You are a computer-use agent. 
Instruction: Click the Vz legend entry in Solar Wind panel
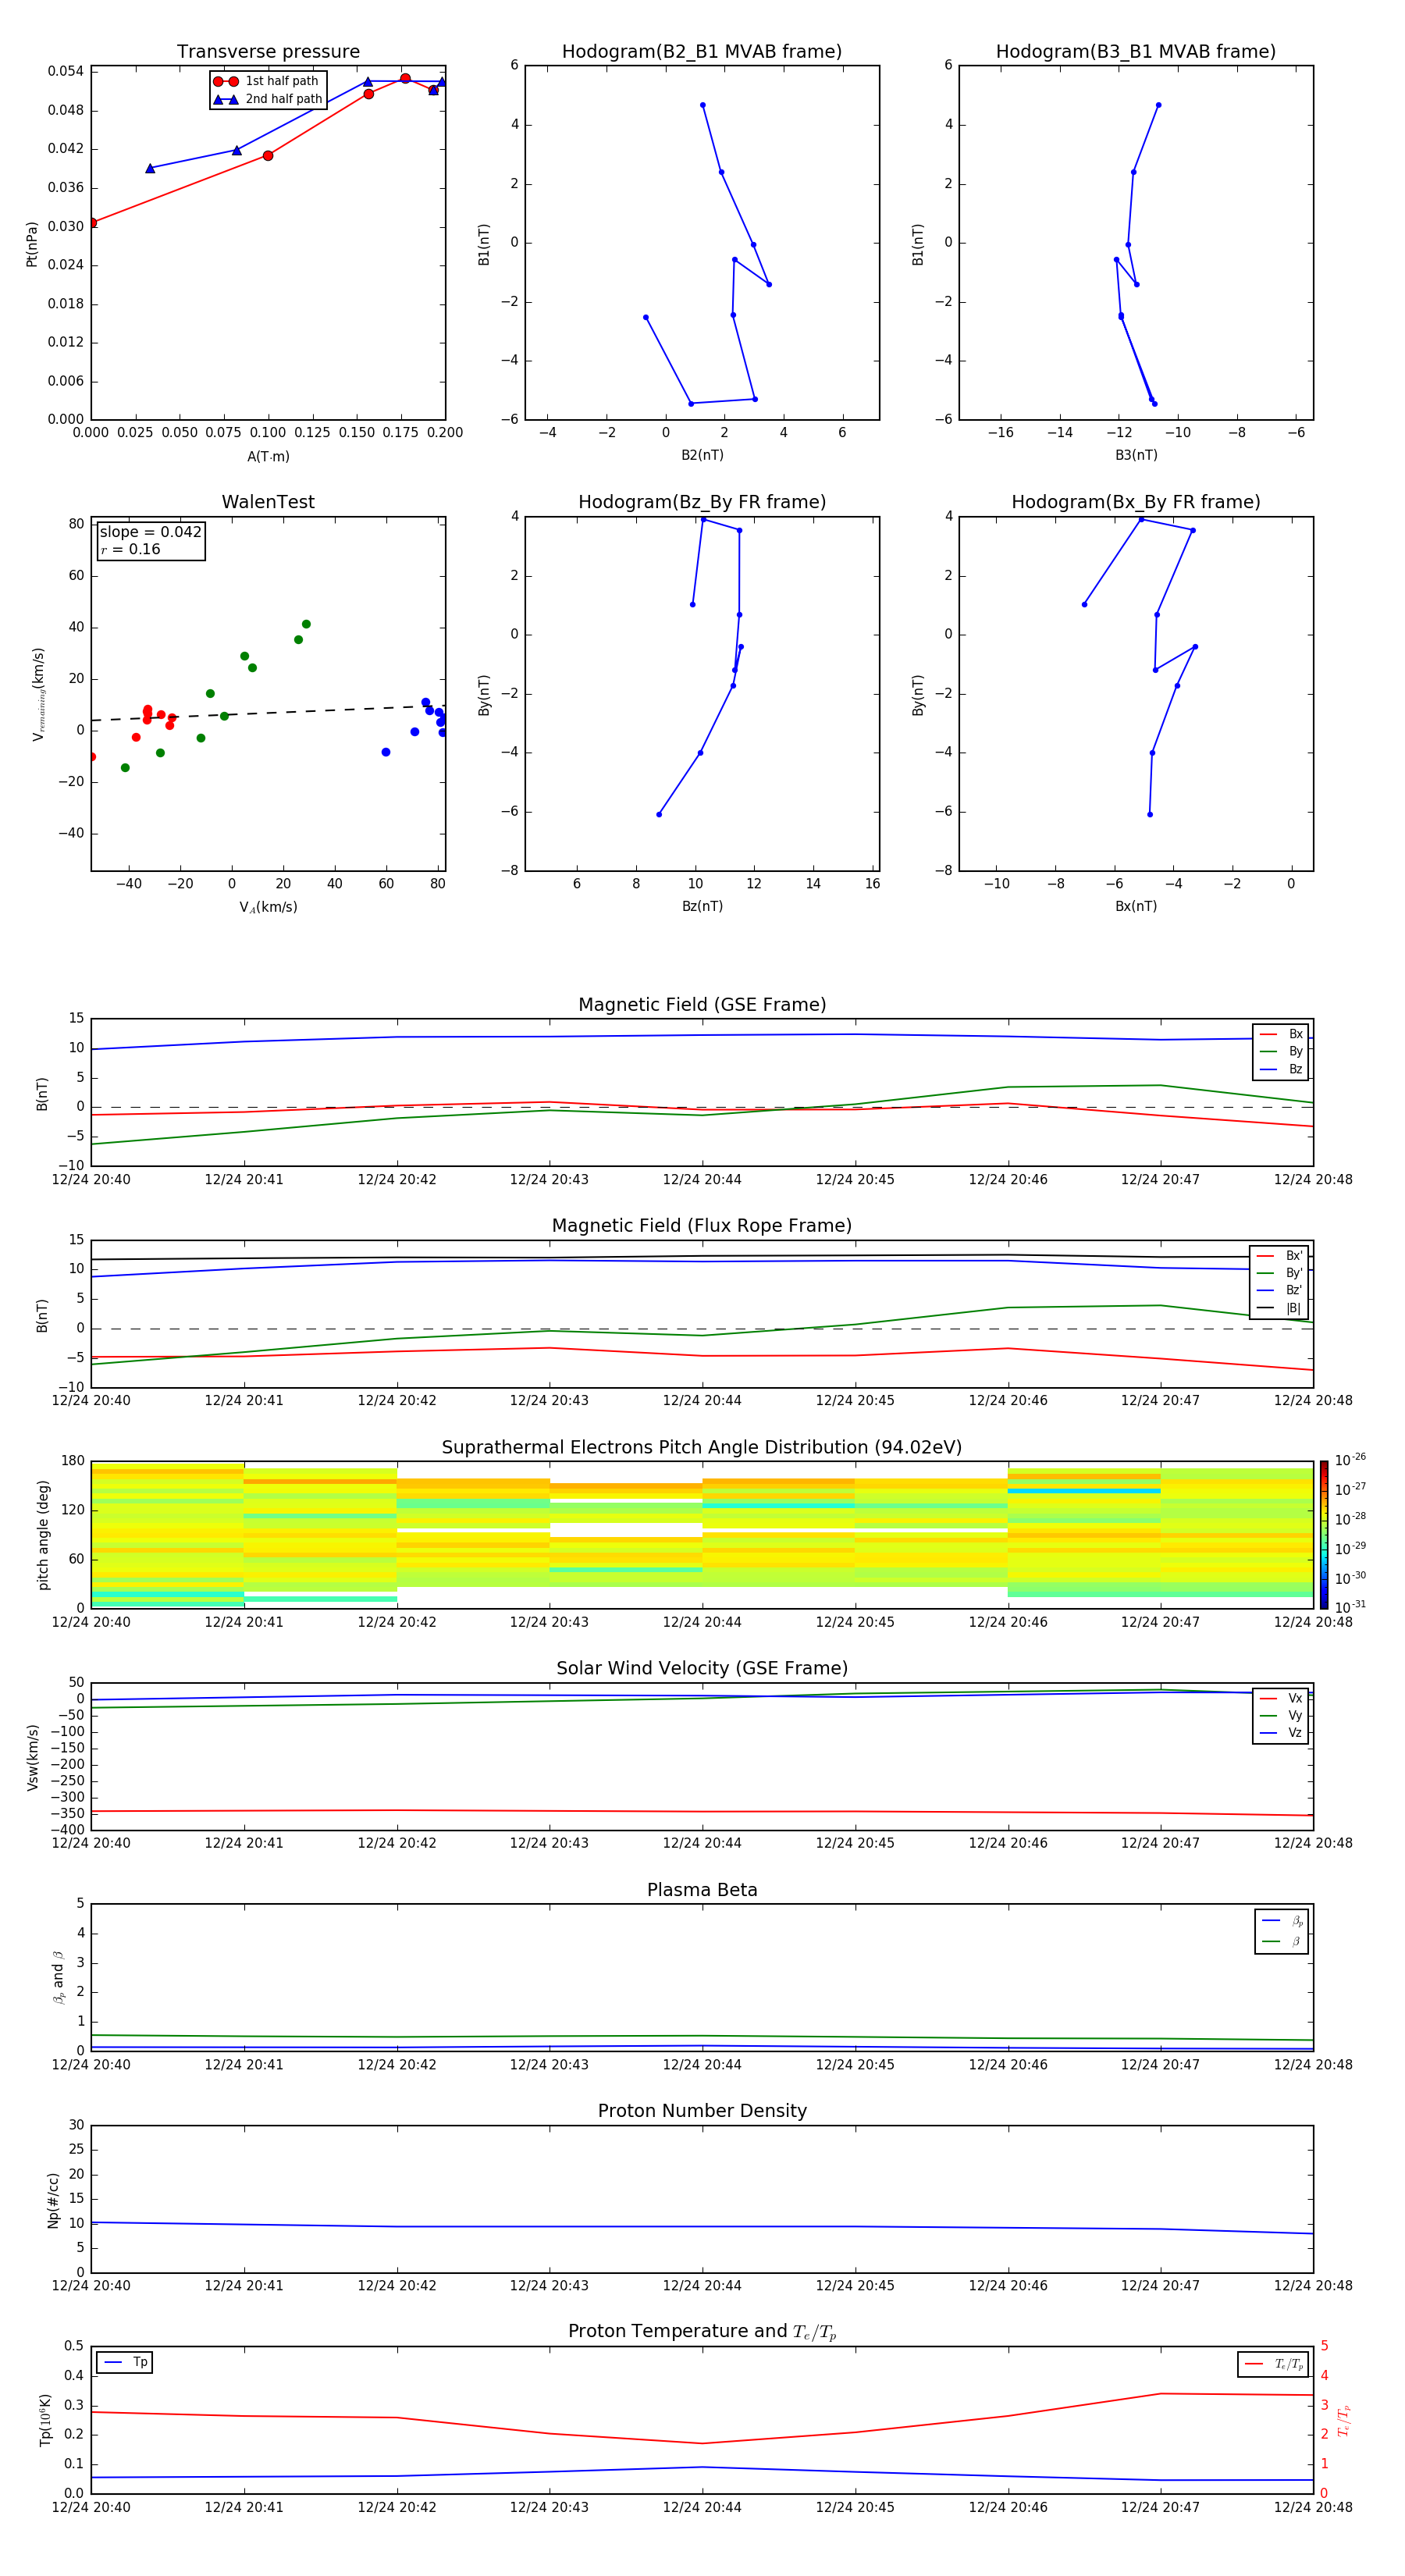tap(1281, 1732)
